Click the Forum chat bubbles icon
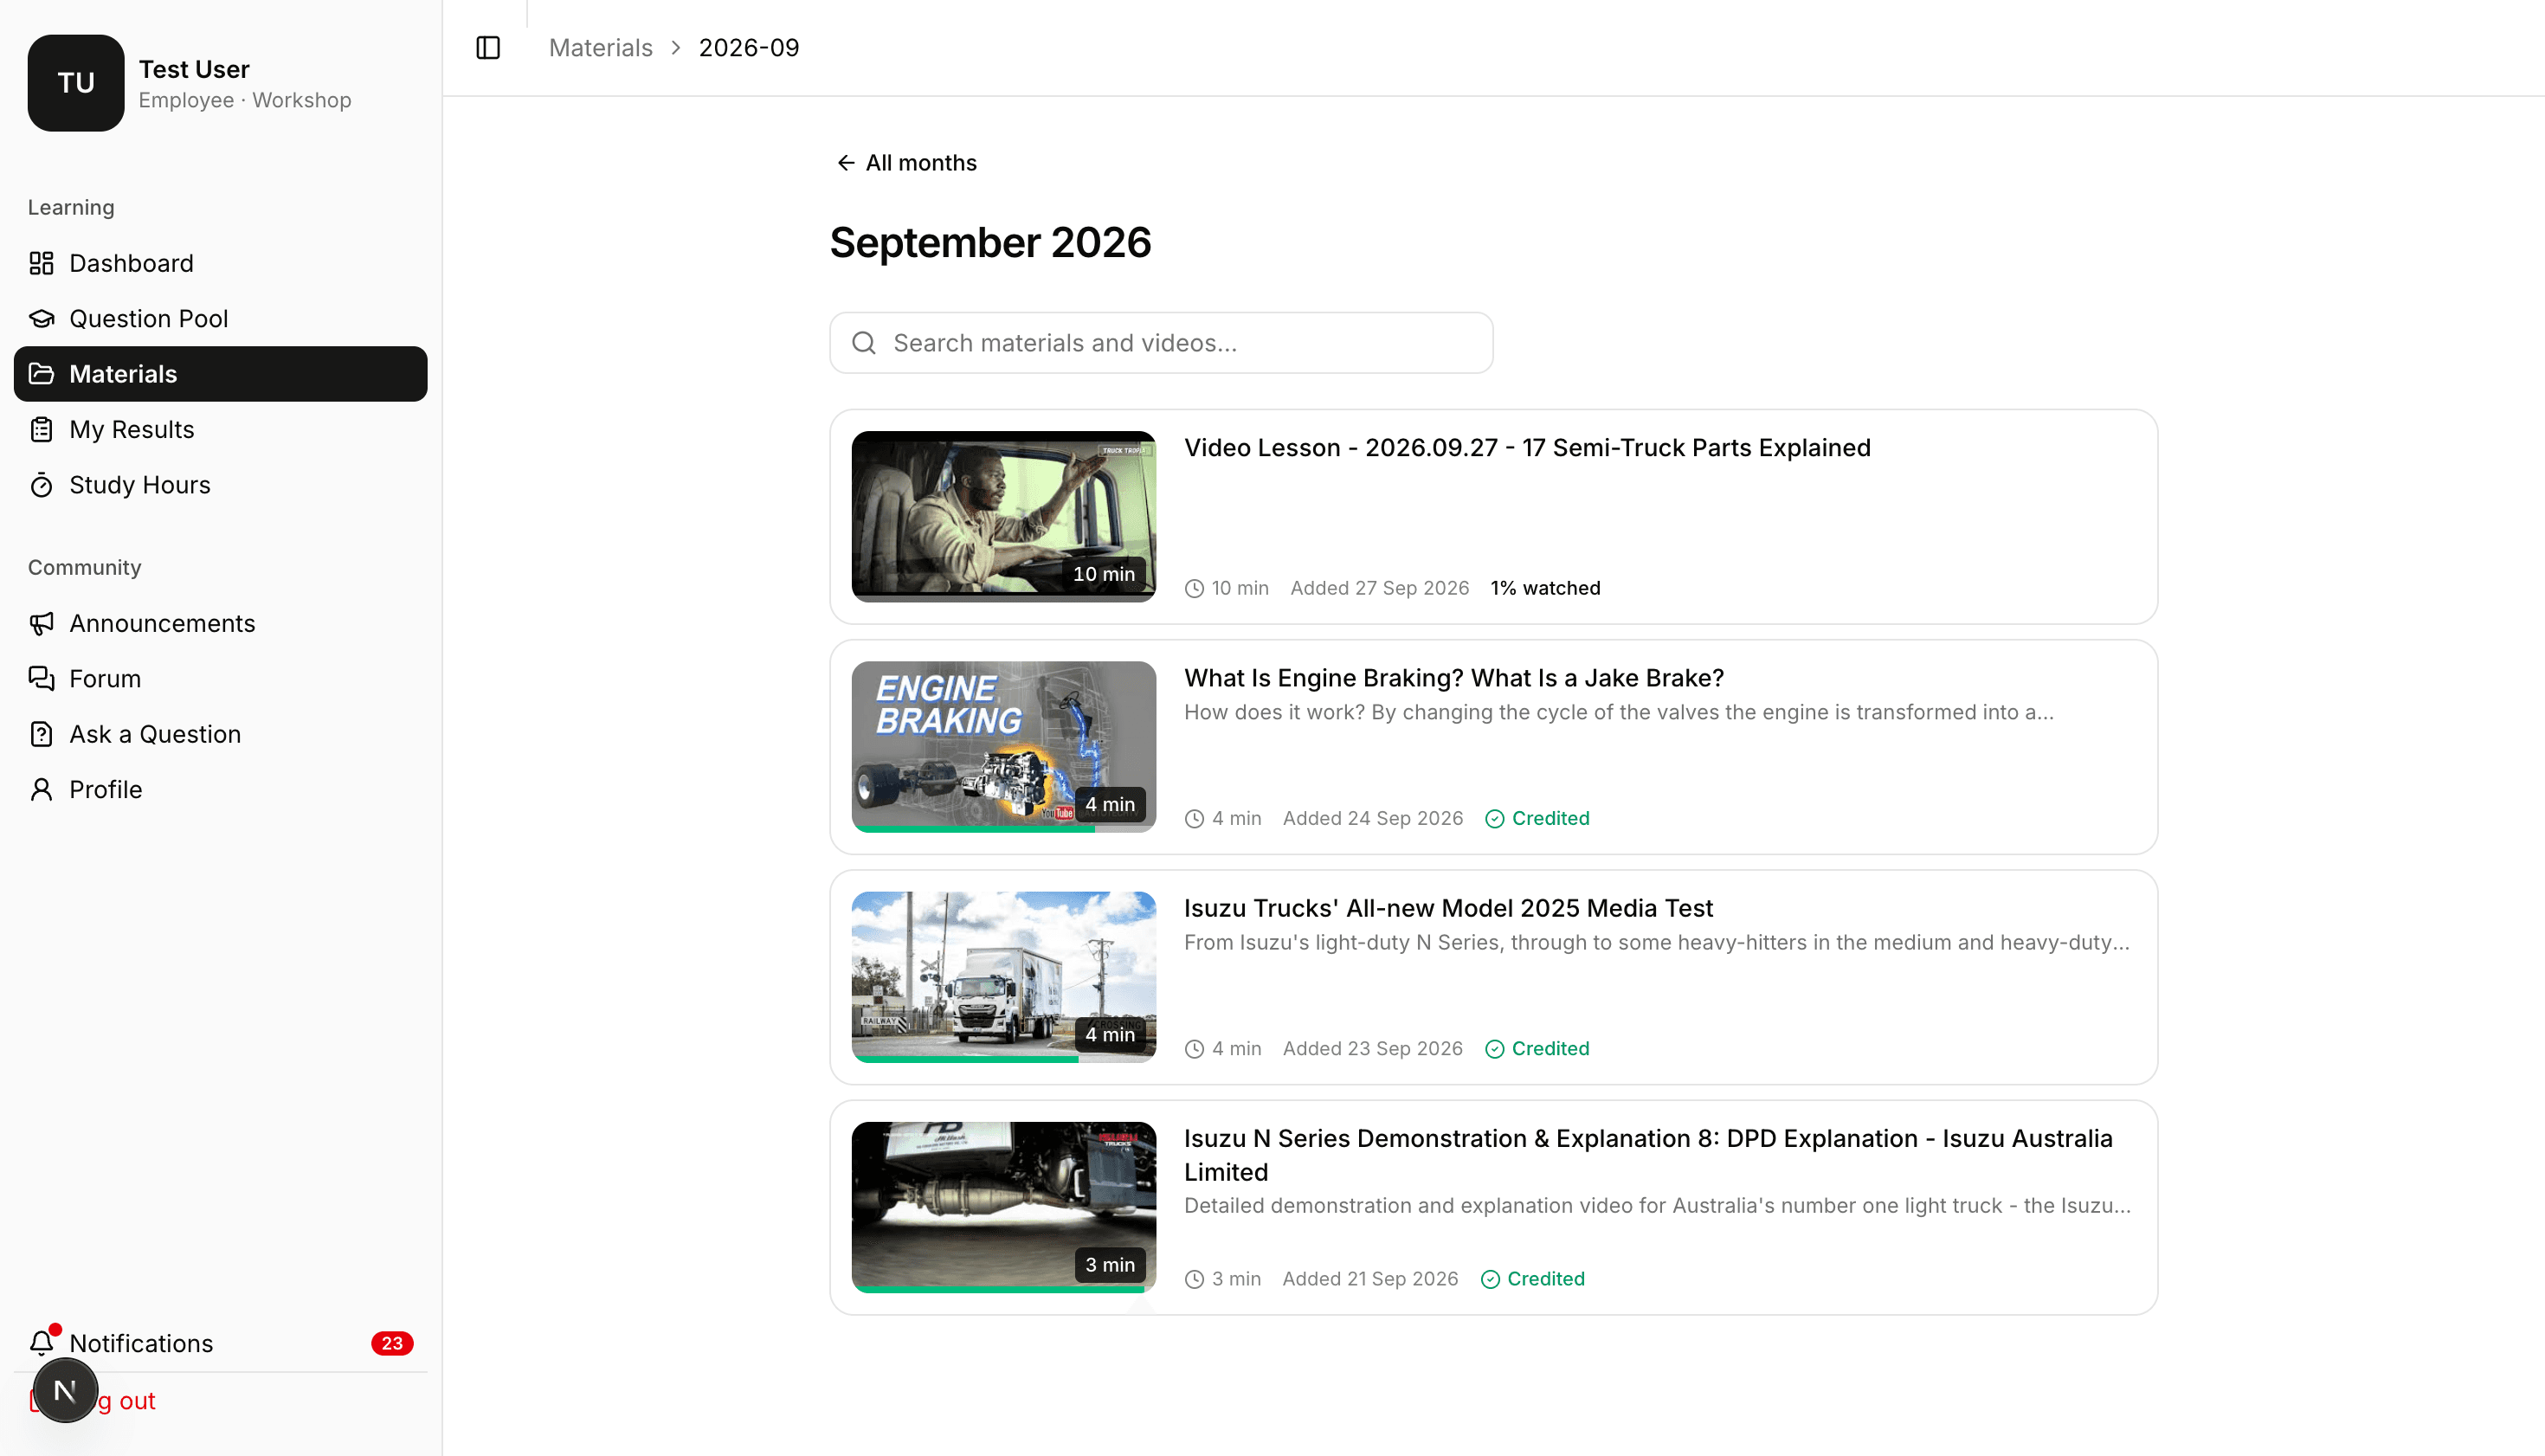This screenshot has width=2545, height=1456. [41, 679]
